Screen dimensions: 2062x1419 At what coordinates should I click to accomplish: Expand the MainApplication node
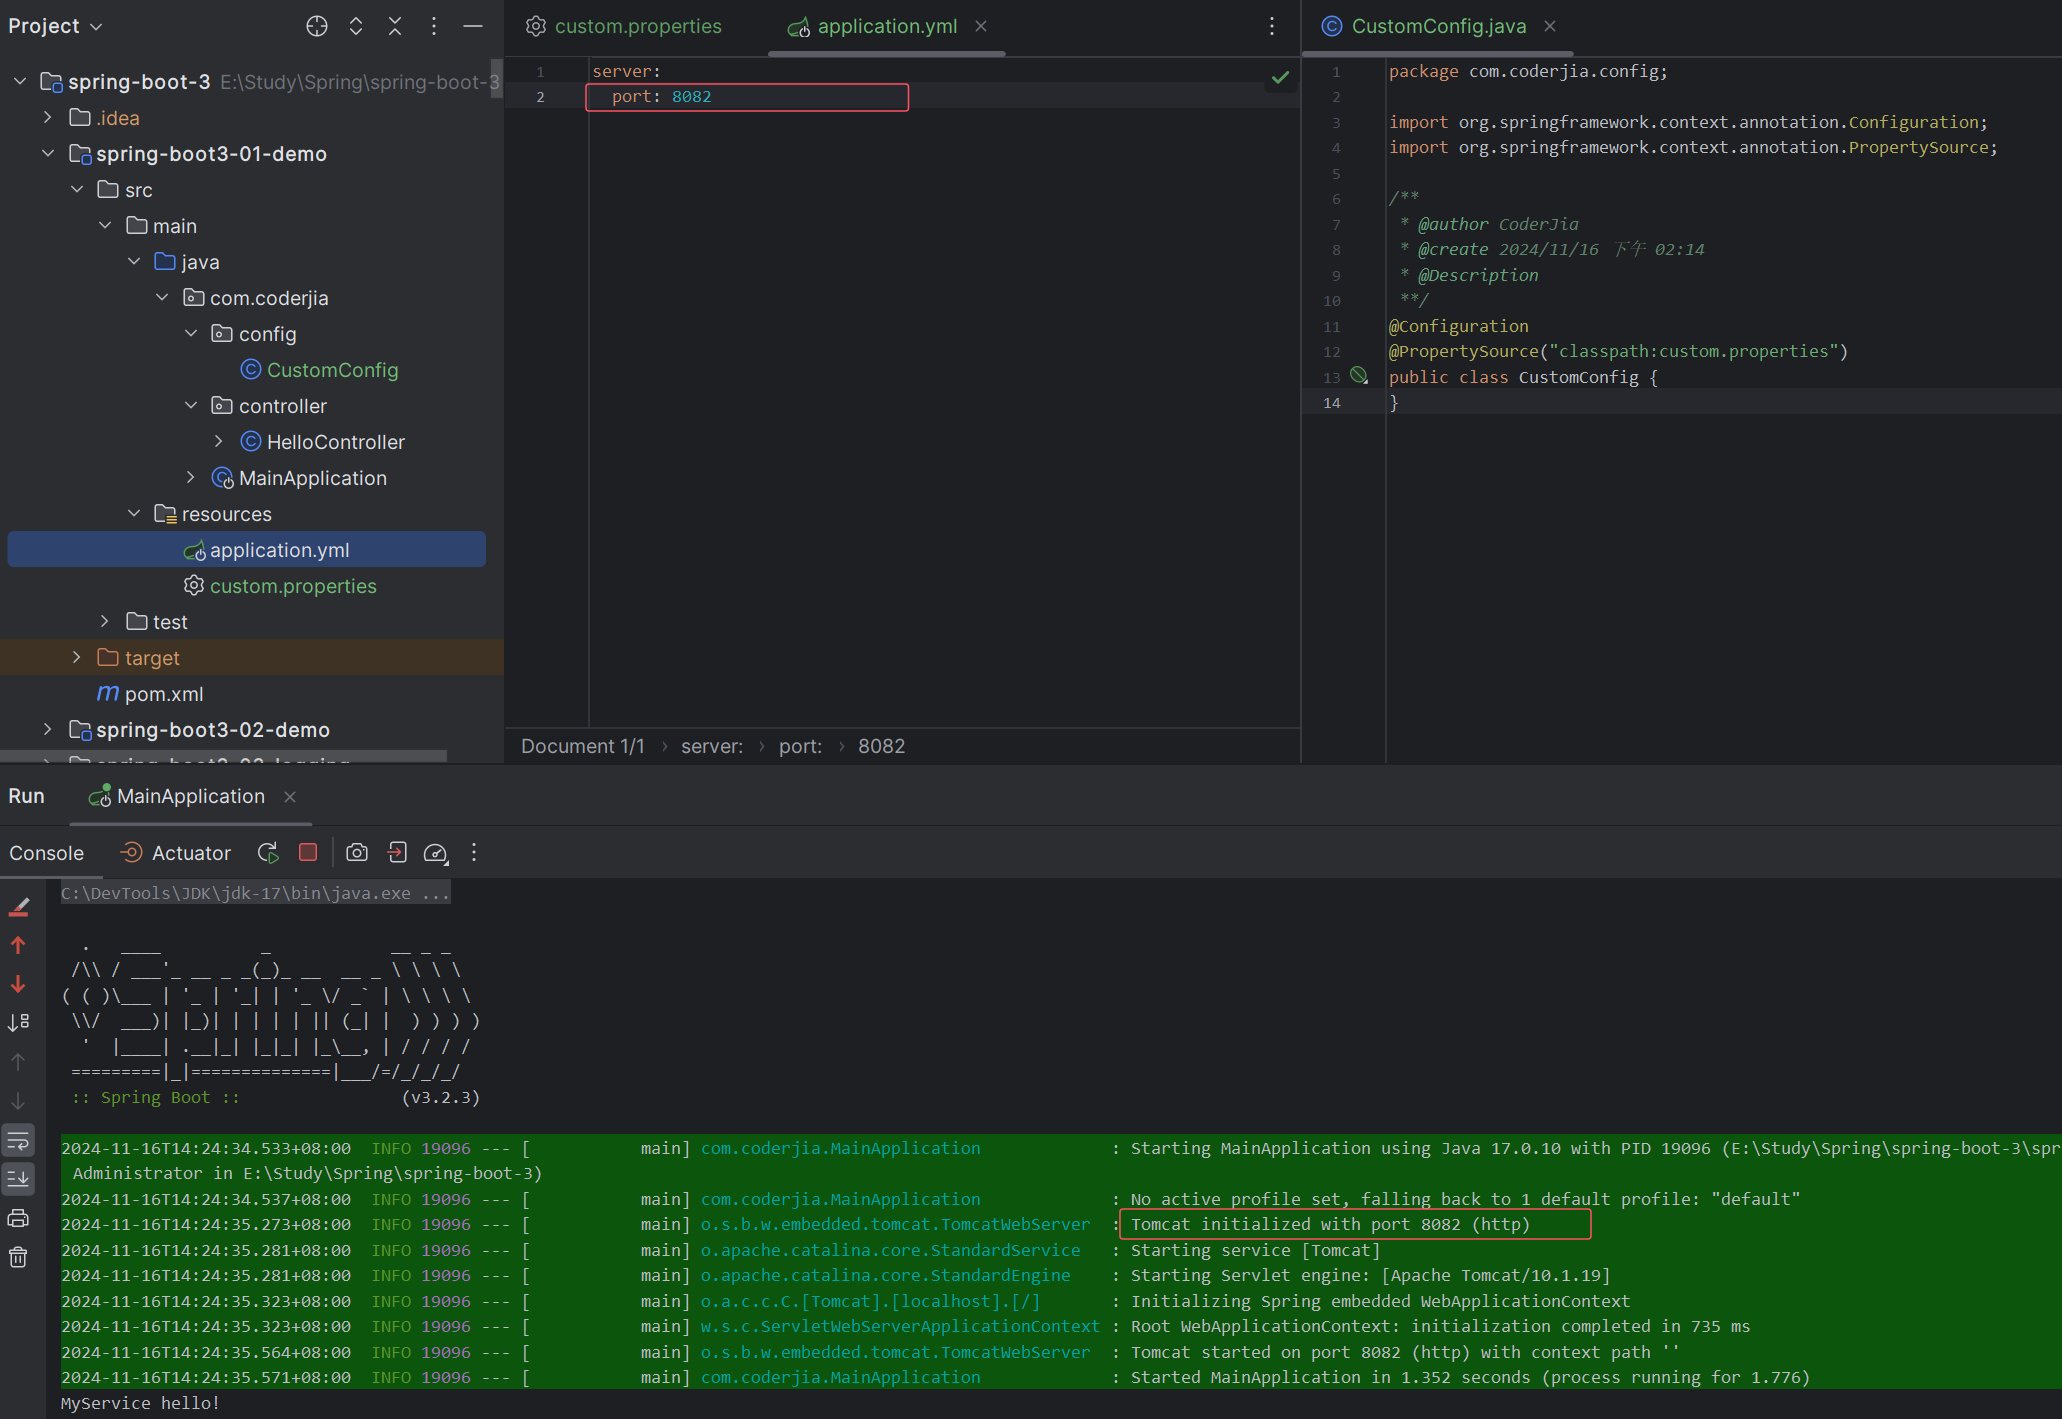(191, 477)
